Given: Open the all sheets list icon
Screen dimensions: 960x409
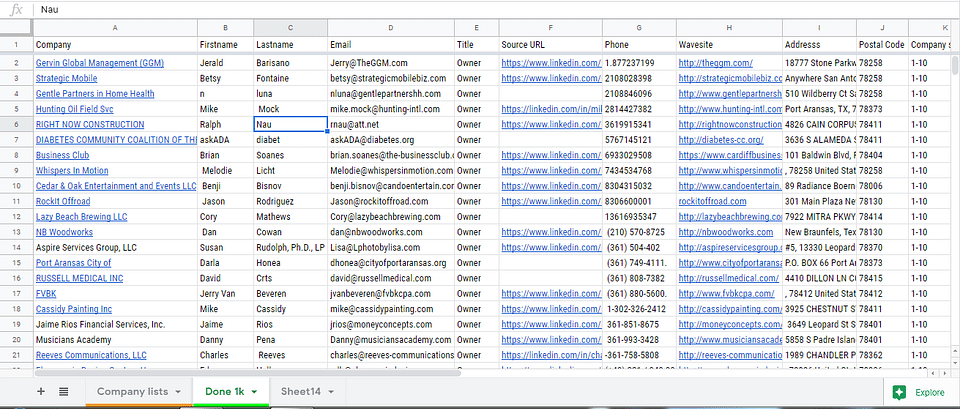Looking at the screenshot, I should 63,392.
